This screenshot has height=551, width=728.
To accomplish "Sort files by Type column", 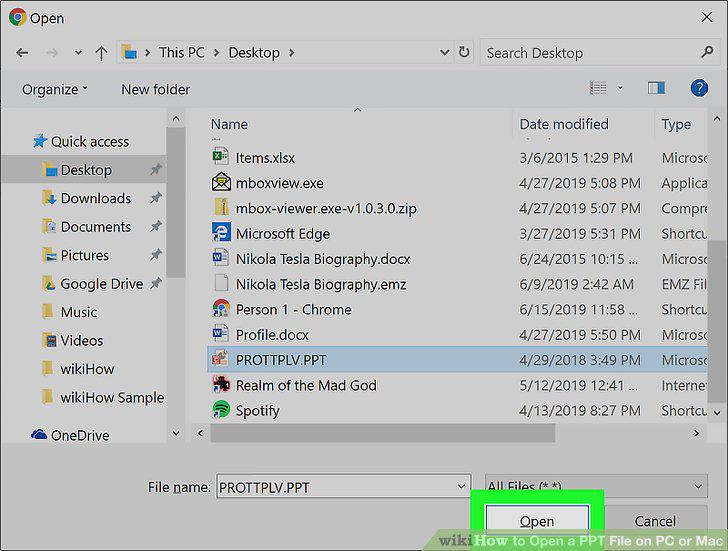I will coord(676,124).
